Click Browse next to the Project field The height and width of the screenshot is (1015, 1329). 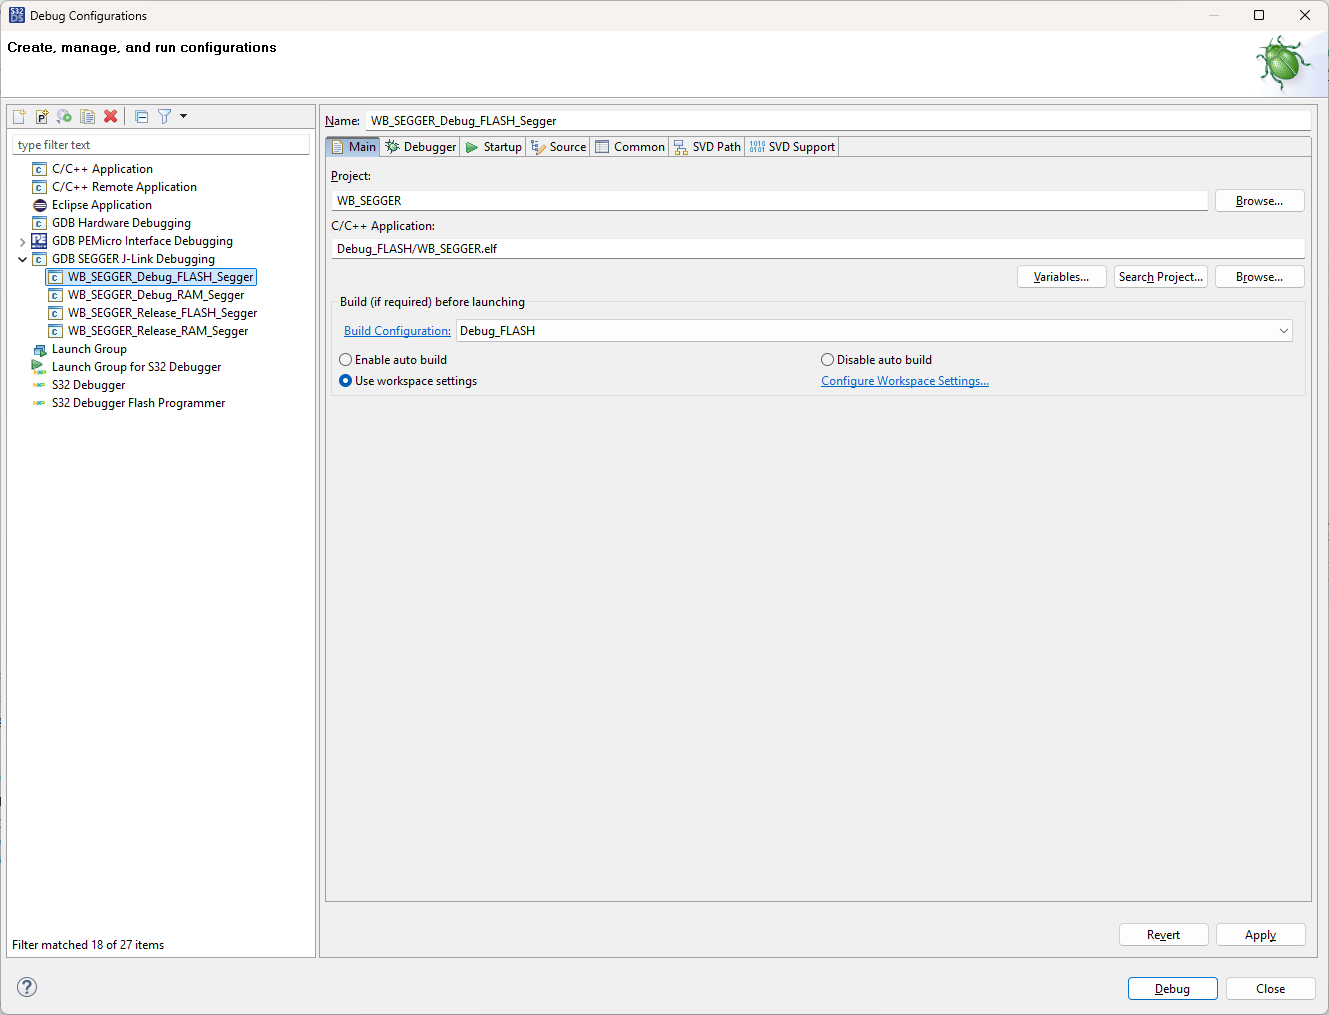point(1260,201)
